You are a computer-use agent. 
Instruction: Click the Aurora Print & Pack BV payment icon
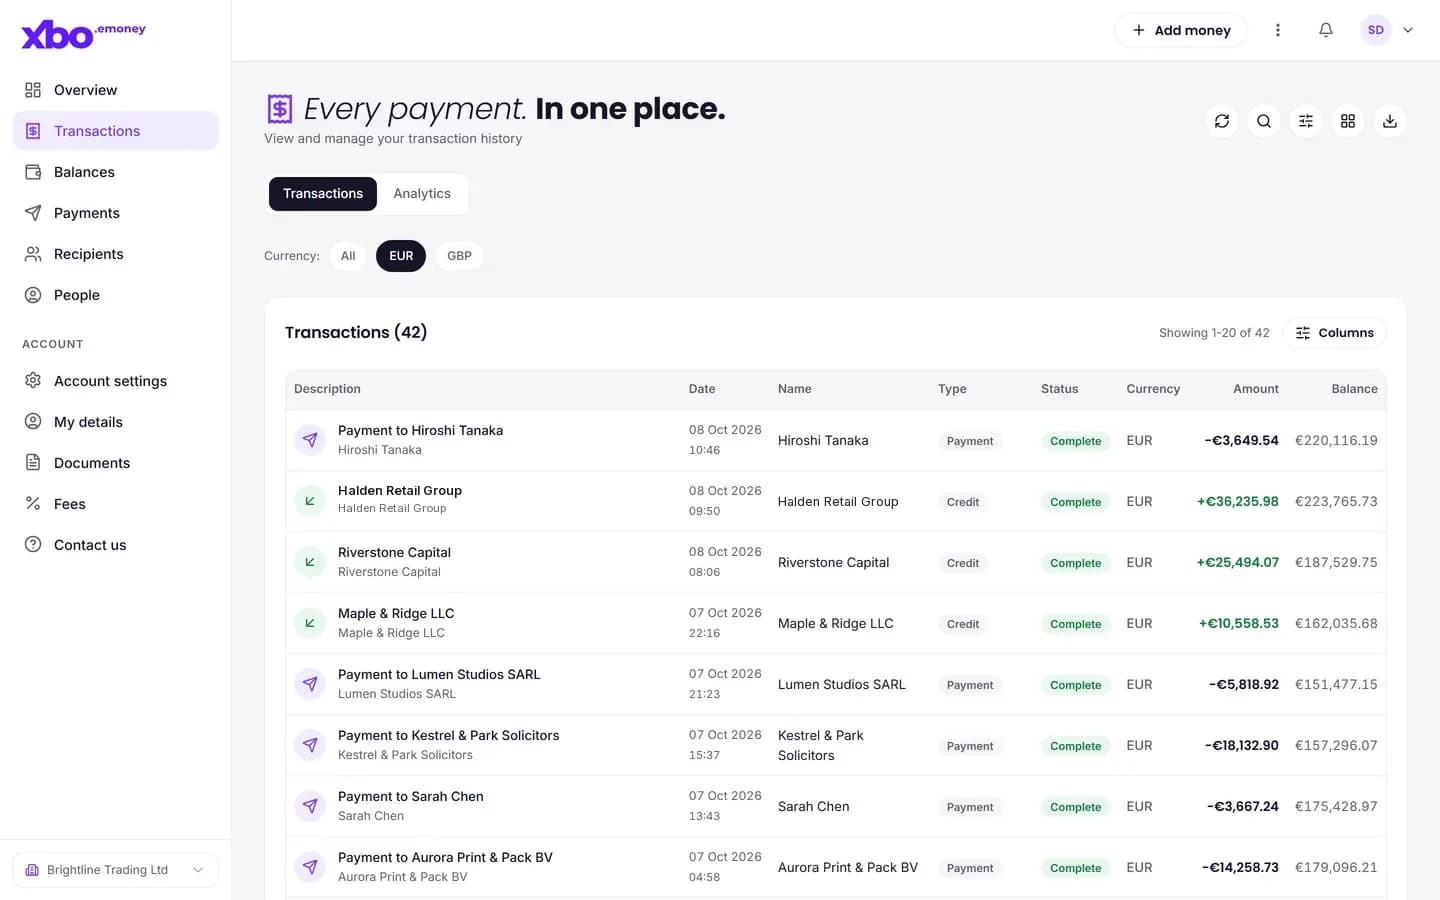click(310, 867)
